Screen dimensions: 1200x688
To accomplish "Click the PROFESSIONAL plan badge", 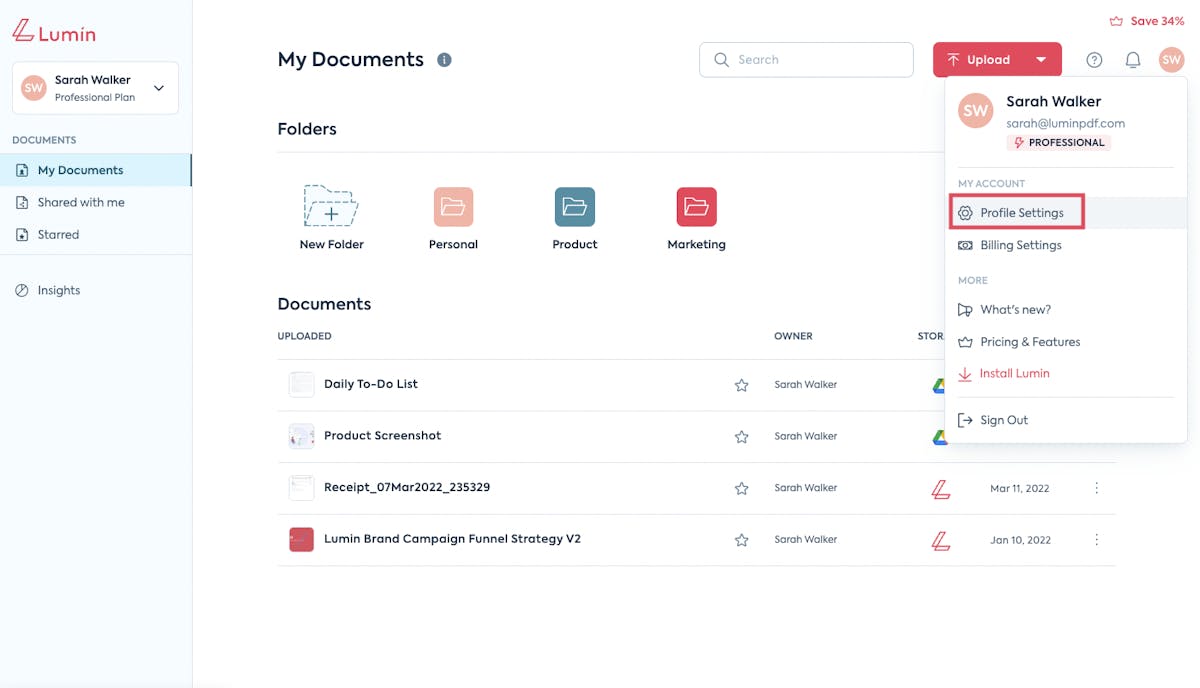I will tap(1059, 143).
